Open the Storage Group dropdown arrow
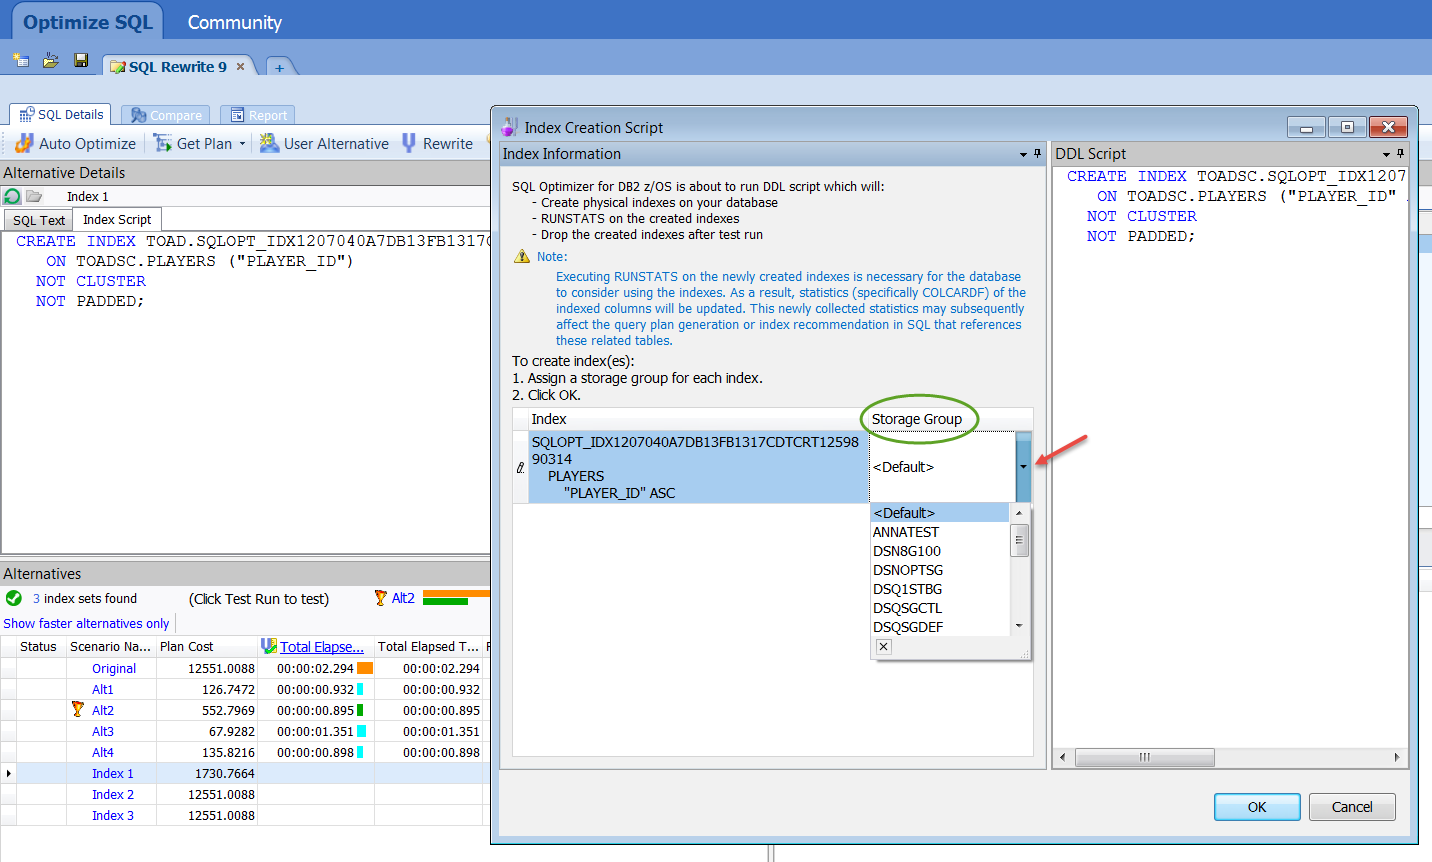This screenshot has width=1432, height=862. [1023, 467]
